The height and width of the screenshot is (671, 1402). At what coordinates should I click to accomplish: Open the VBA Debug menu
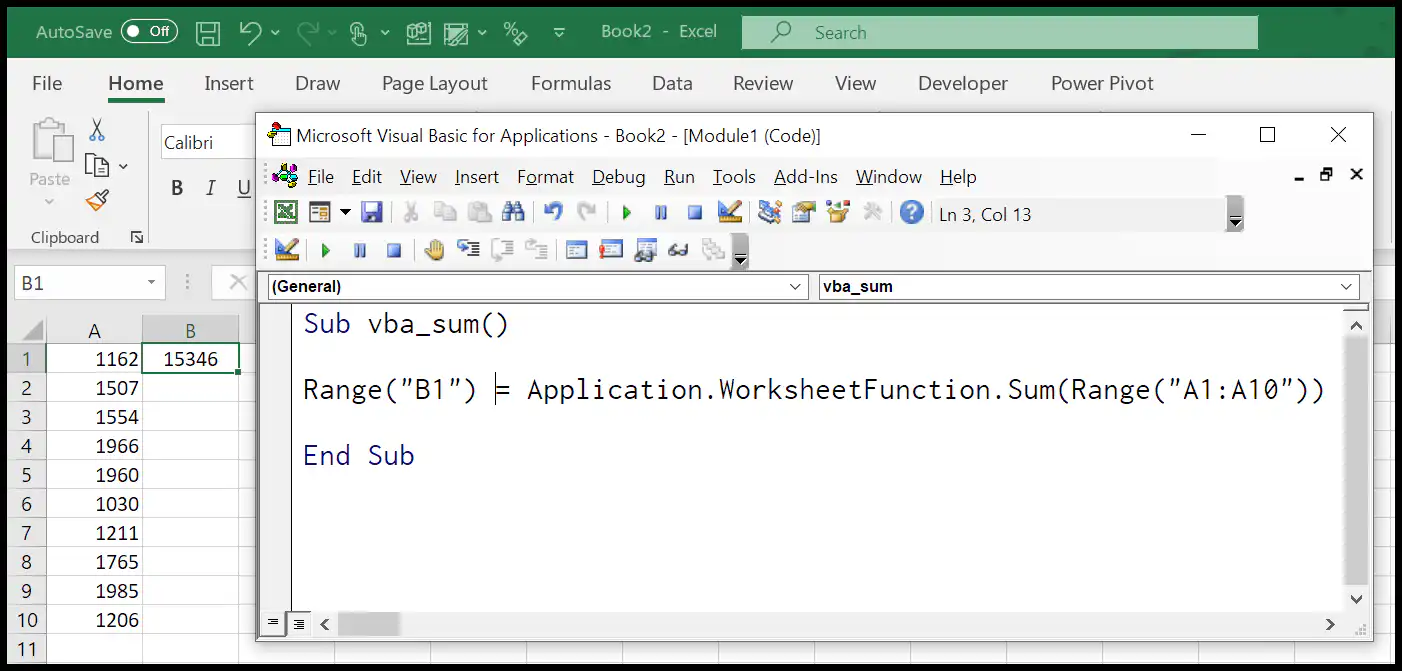tap(619, 177)
